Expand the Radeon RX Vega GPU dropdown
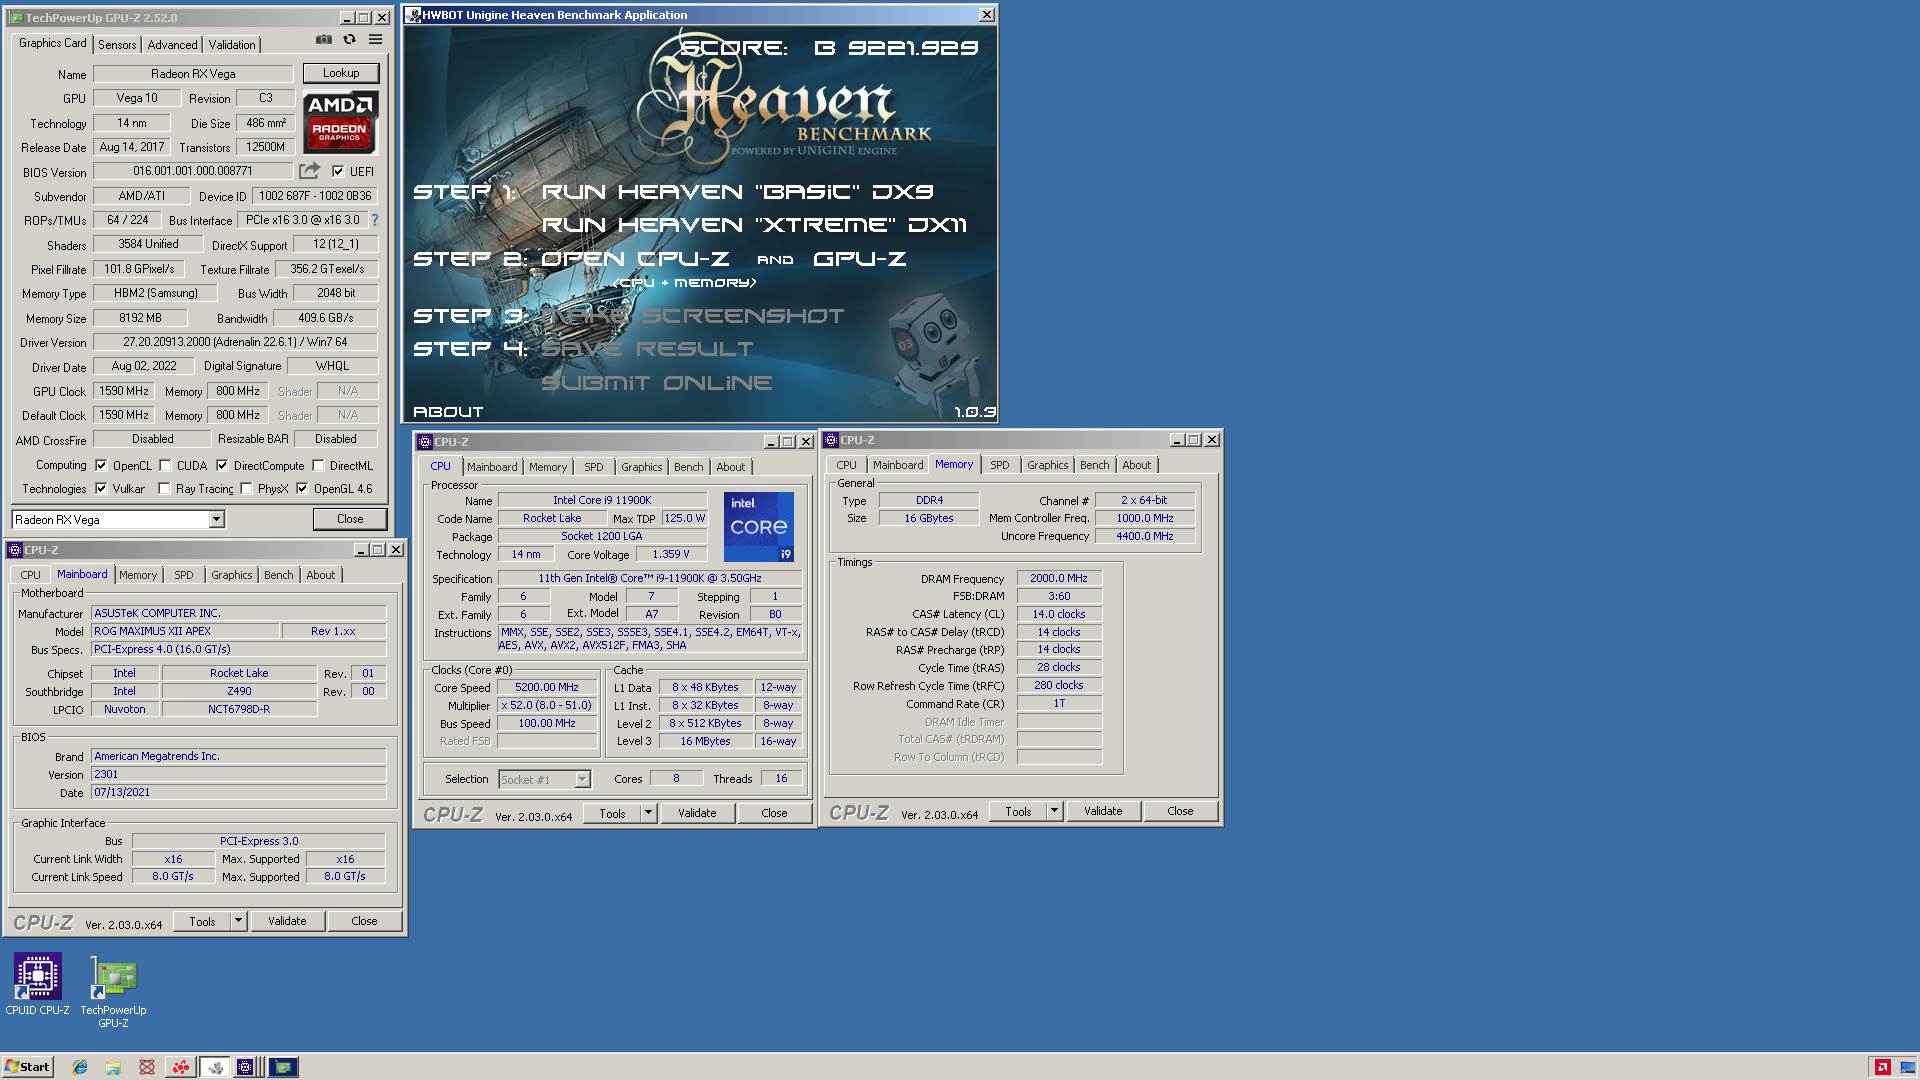The height and width of the screenshot is (1080, 1920). [x=216, y=520]
